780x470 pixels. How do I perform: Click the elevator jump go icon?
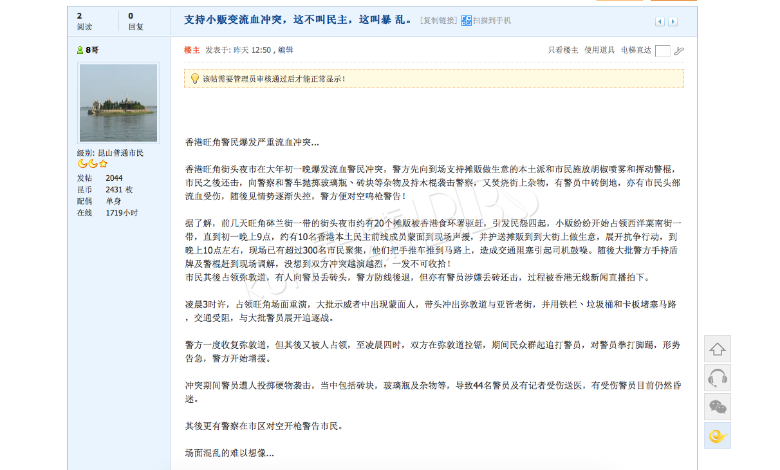click(x=679, y=50)
